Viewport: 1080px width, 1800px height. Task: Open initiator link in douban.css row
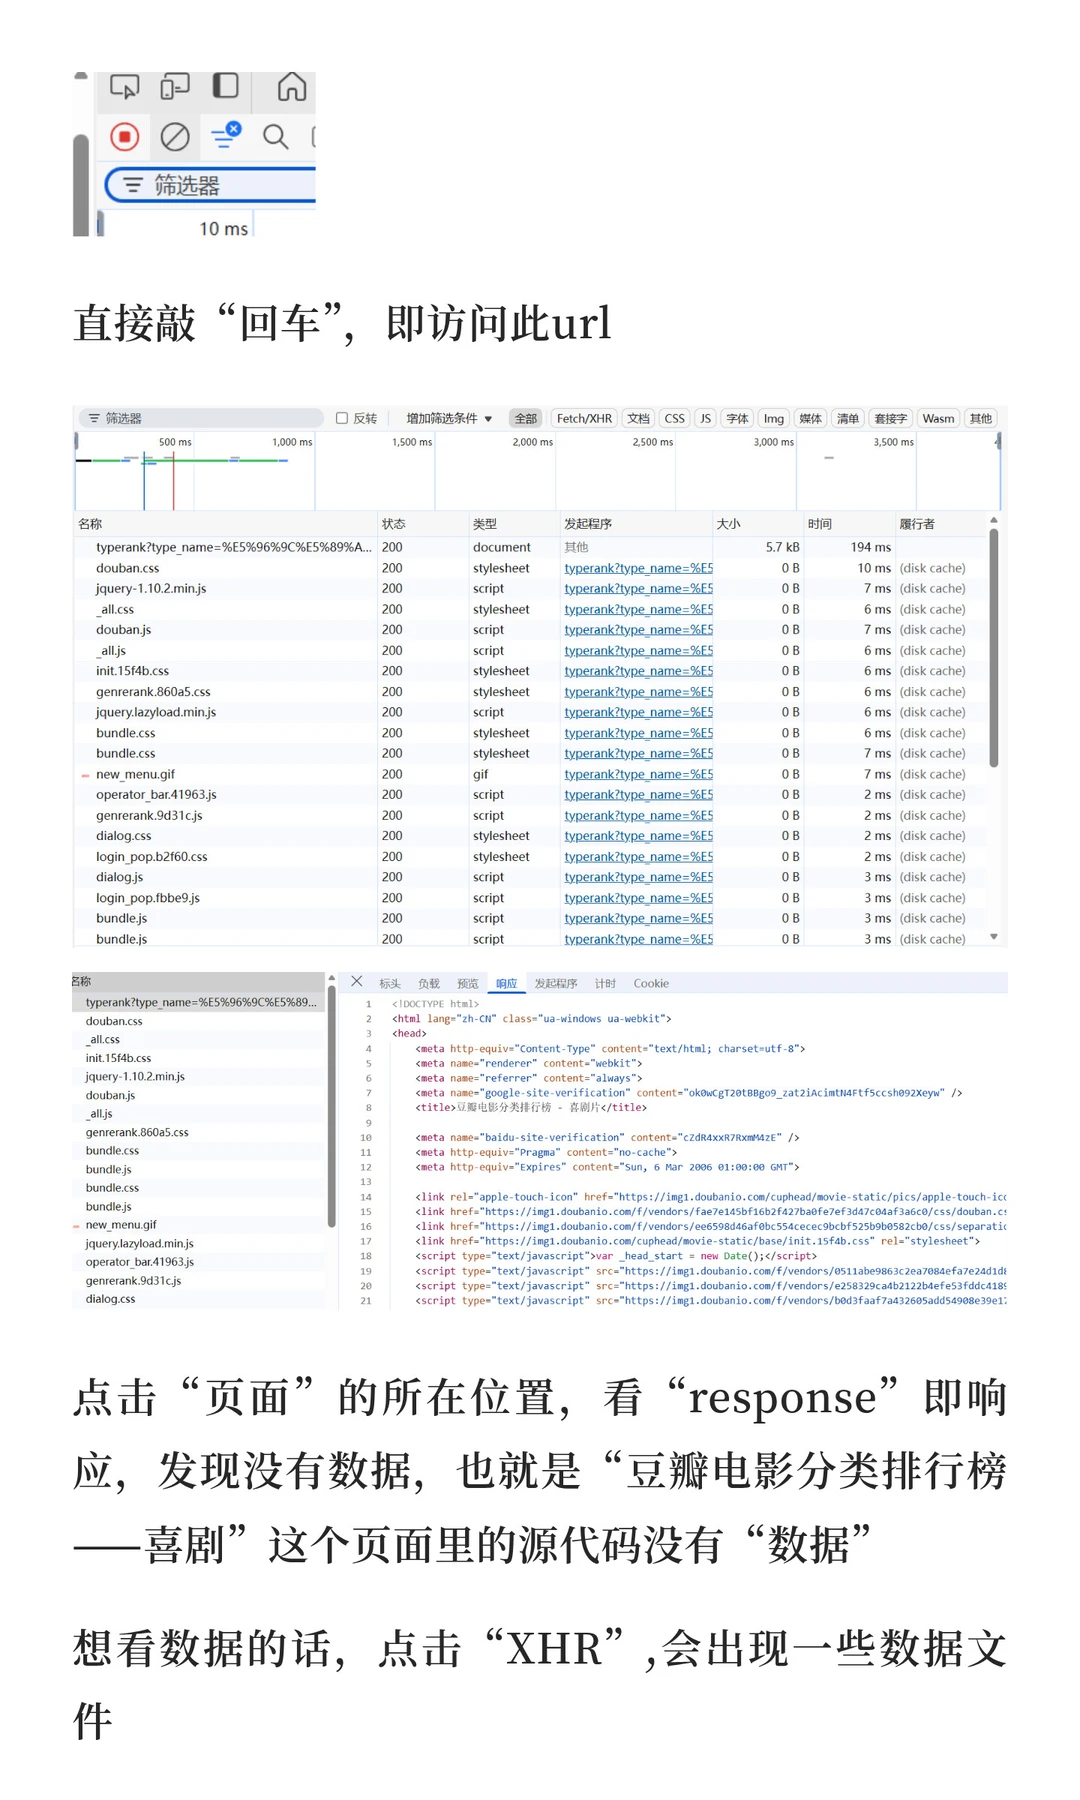tap(638, 568)
